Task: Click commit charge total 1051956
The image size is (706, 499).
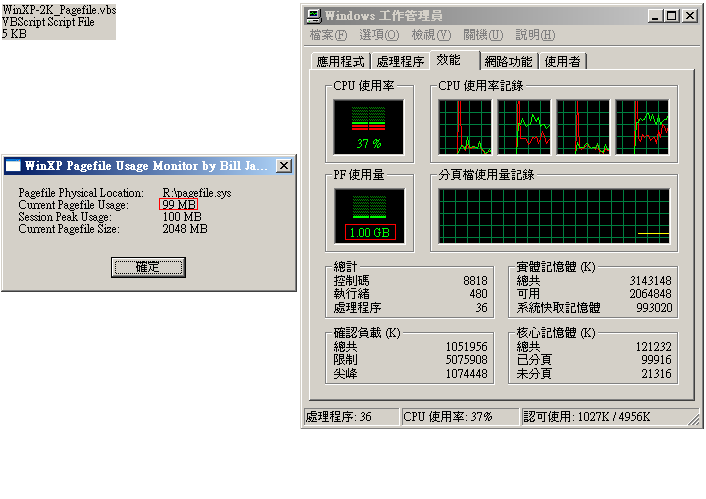Action: click(x=466, y=346)
